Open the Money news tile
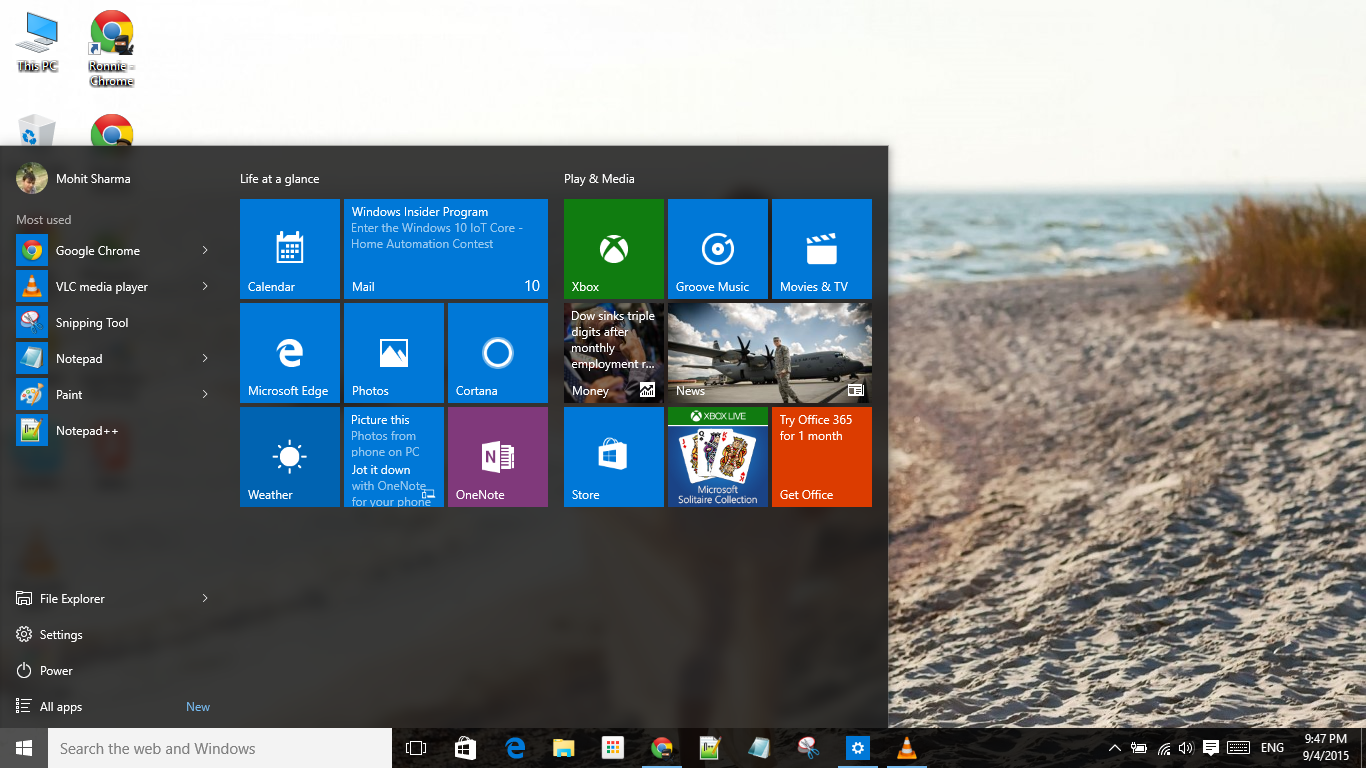The width and height of the screenshot is (1366, 768). point(614,353)
